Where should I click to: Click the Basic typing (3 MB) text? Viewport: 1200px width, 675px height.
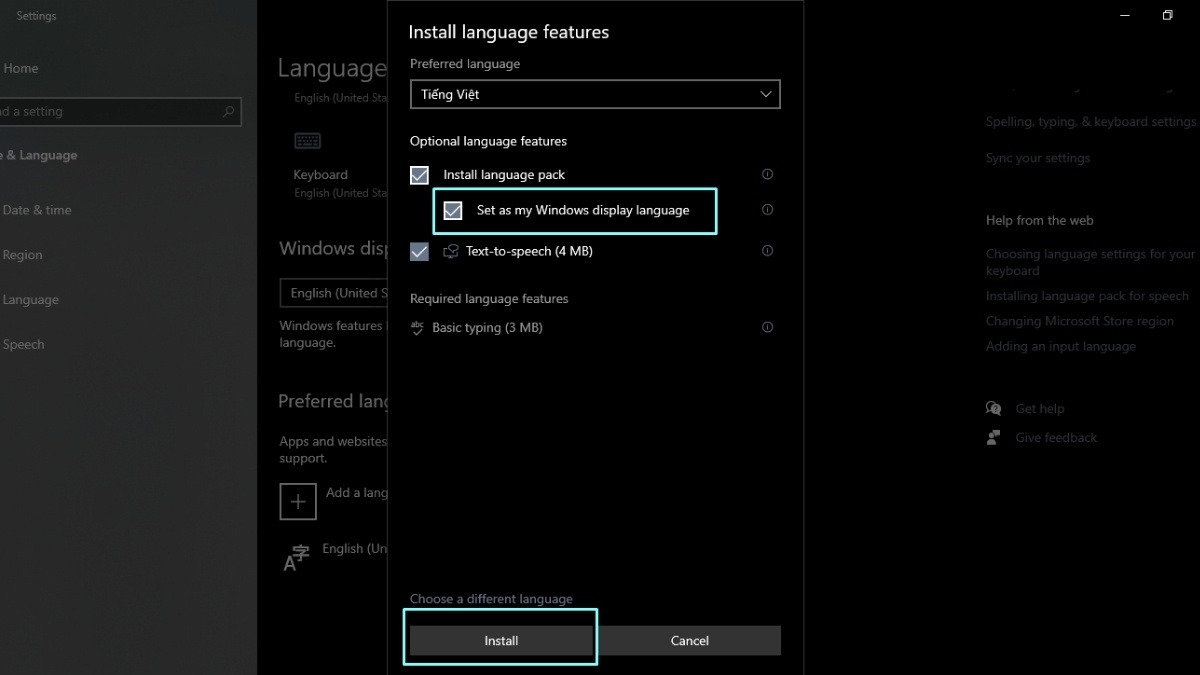point(487,328)
